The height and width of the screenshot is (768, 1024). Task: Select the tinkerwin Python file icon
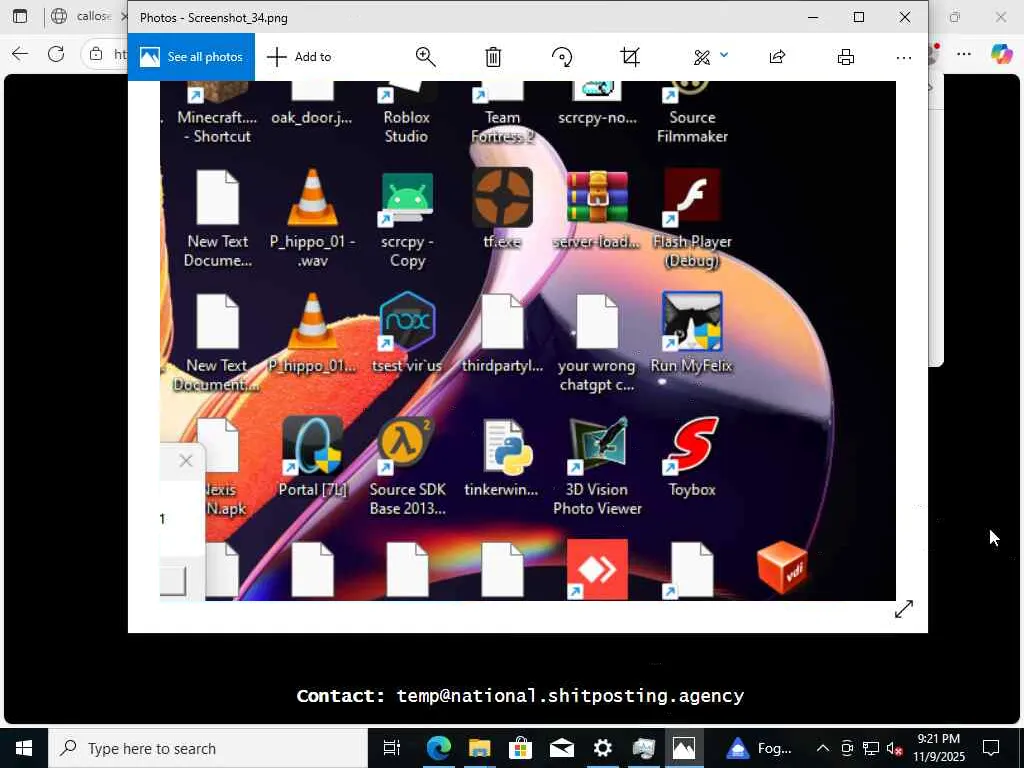pos(507,447)
